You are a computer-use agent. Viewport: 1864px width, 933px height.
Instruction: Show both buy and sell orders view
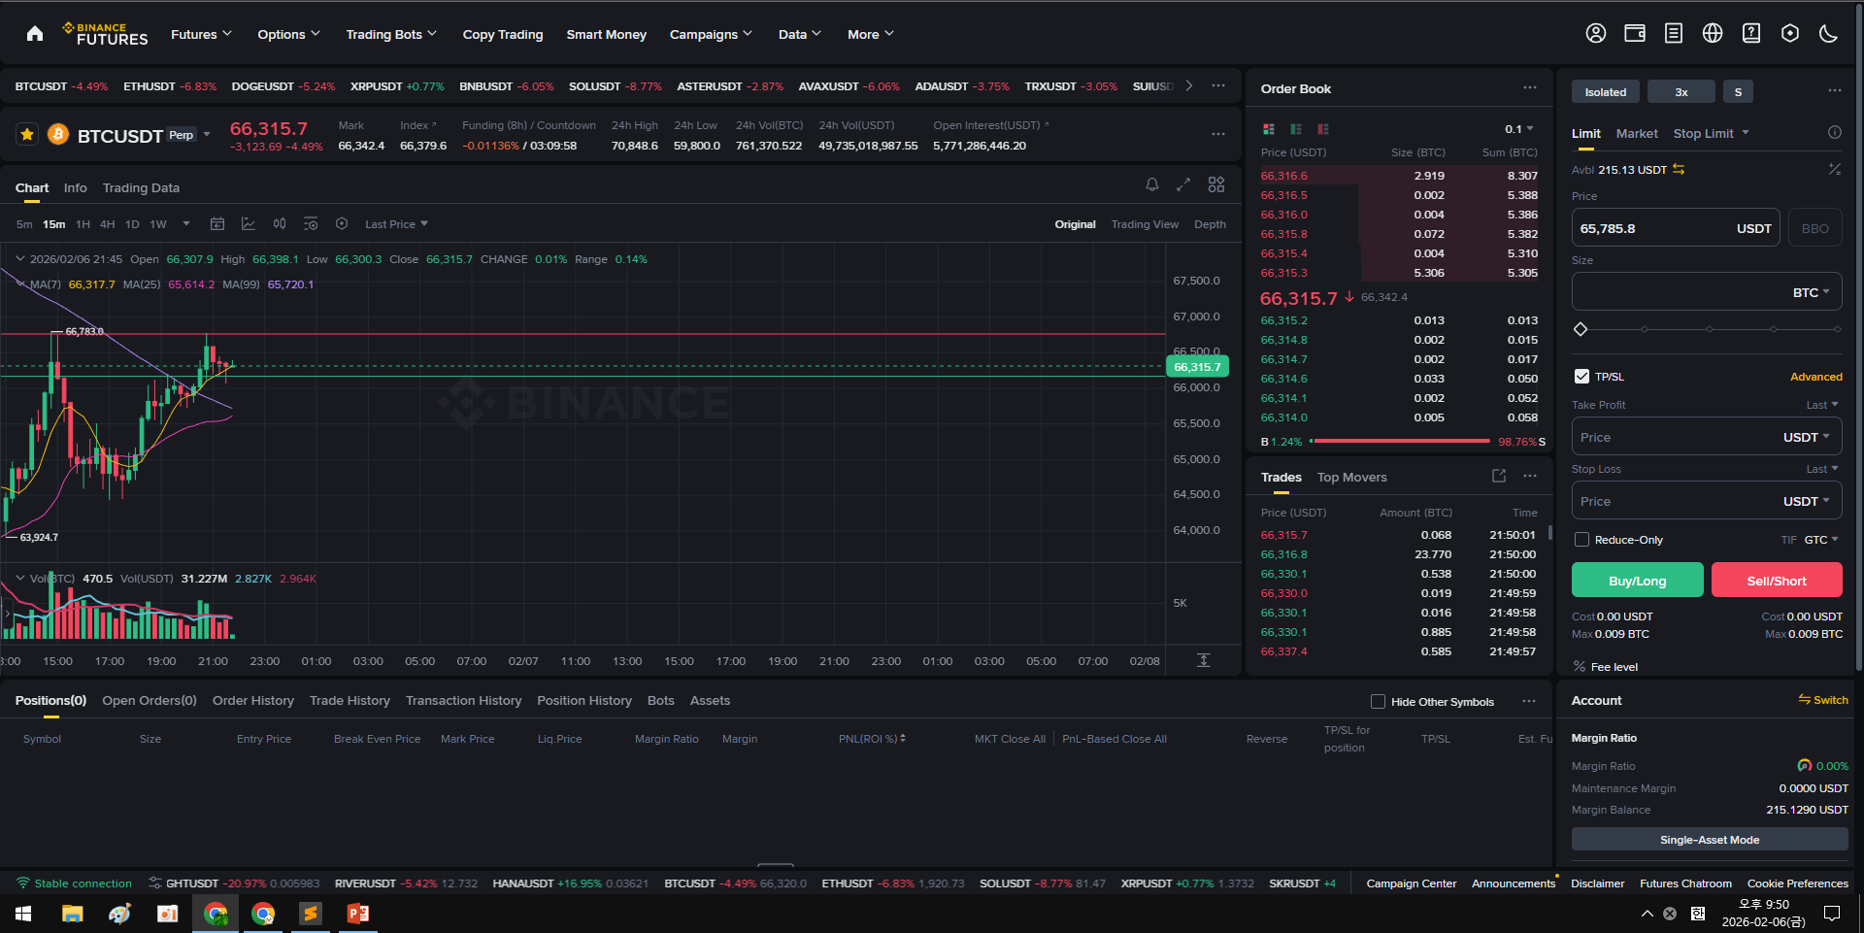tap(1268, 129)
